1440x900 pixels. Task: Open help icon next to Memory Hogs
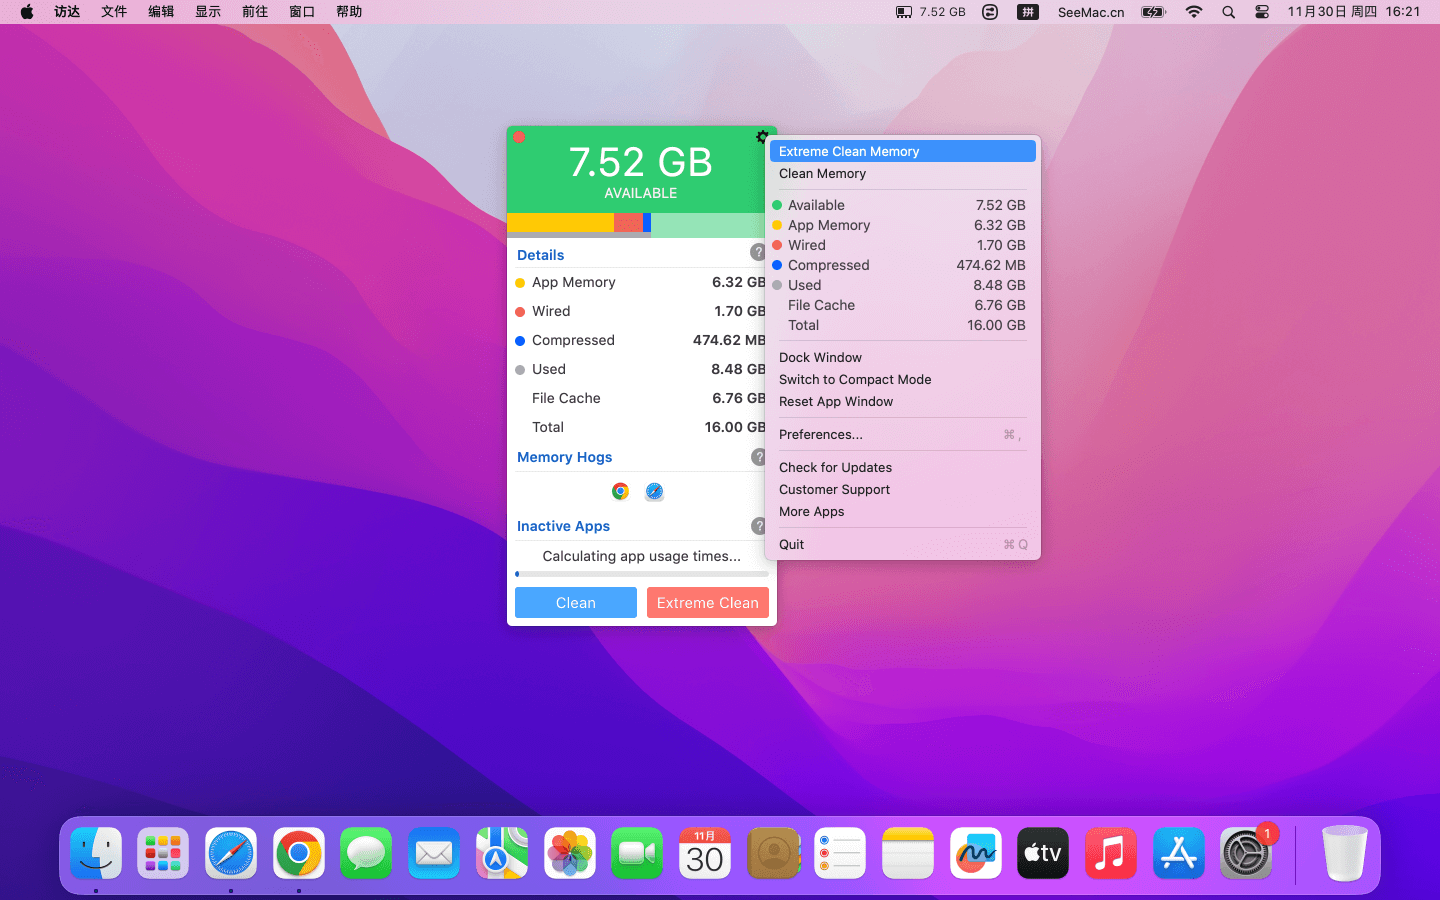click(758, 456)
